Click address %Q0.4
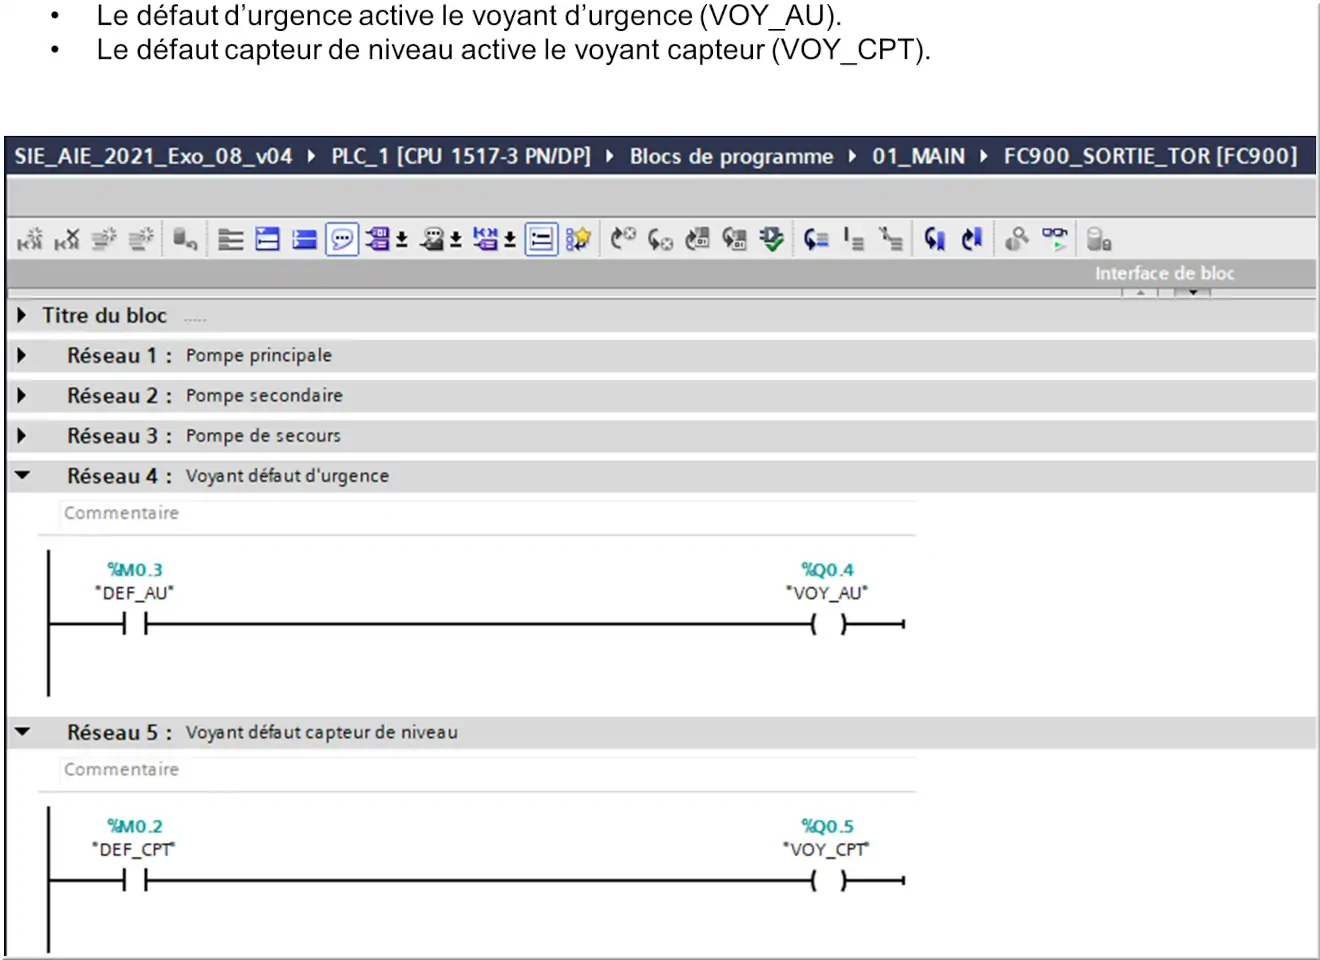1320x960 pixels. click(x=827, y=569)
